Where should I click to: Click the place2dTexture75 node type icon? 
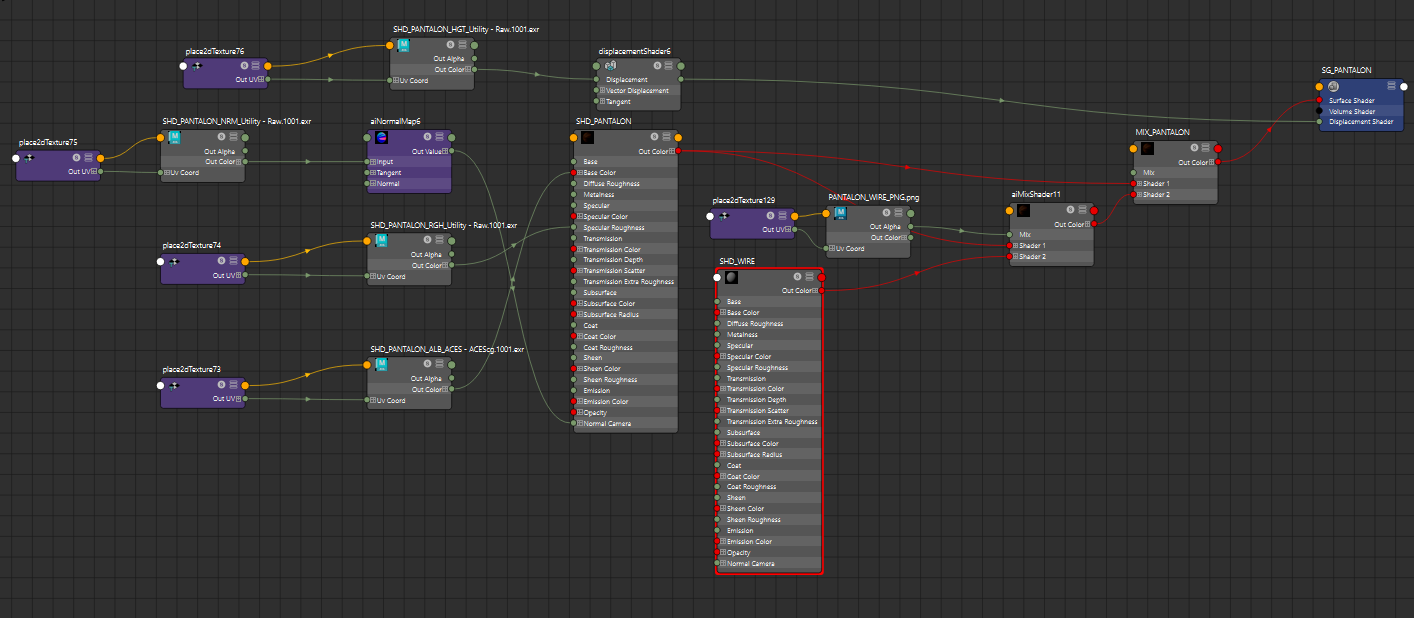(x=29, y=158)
